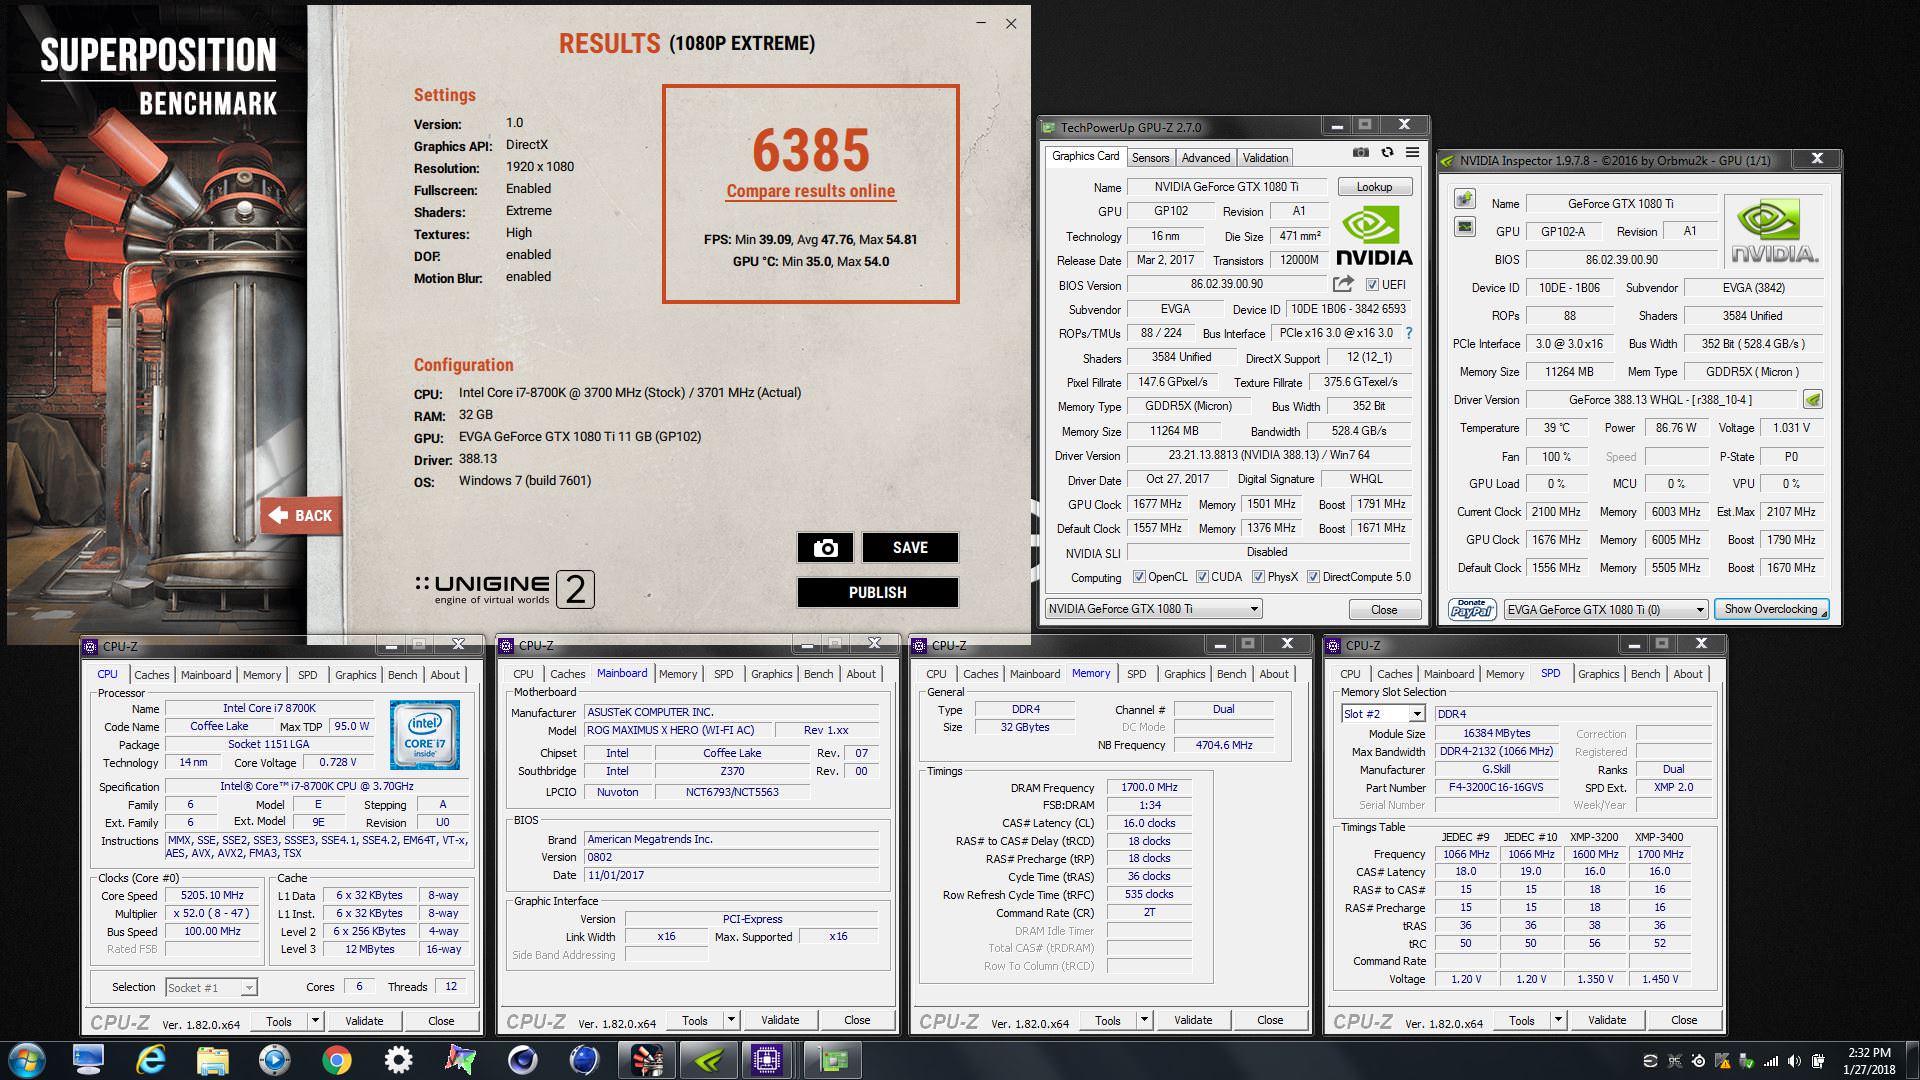Toggle the OpenCL checkbox in GPU-Z
The width and height of the screenshot is (1920, 1080).
(1139, 577)
